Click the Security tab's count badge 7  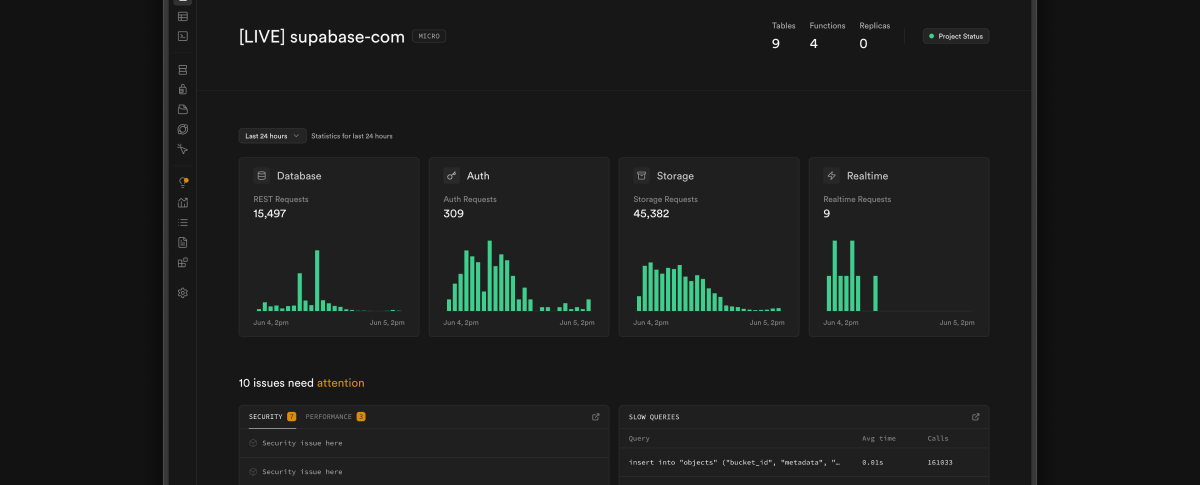(x=291, y=416)
